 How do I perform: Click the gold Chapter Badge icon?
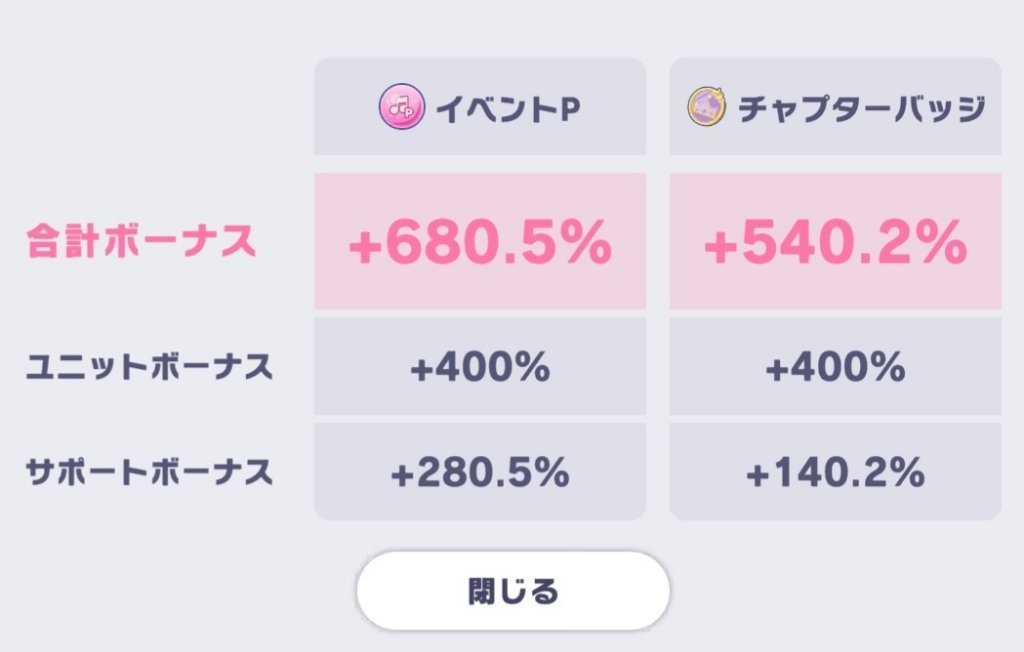tap(707, 106)
